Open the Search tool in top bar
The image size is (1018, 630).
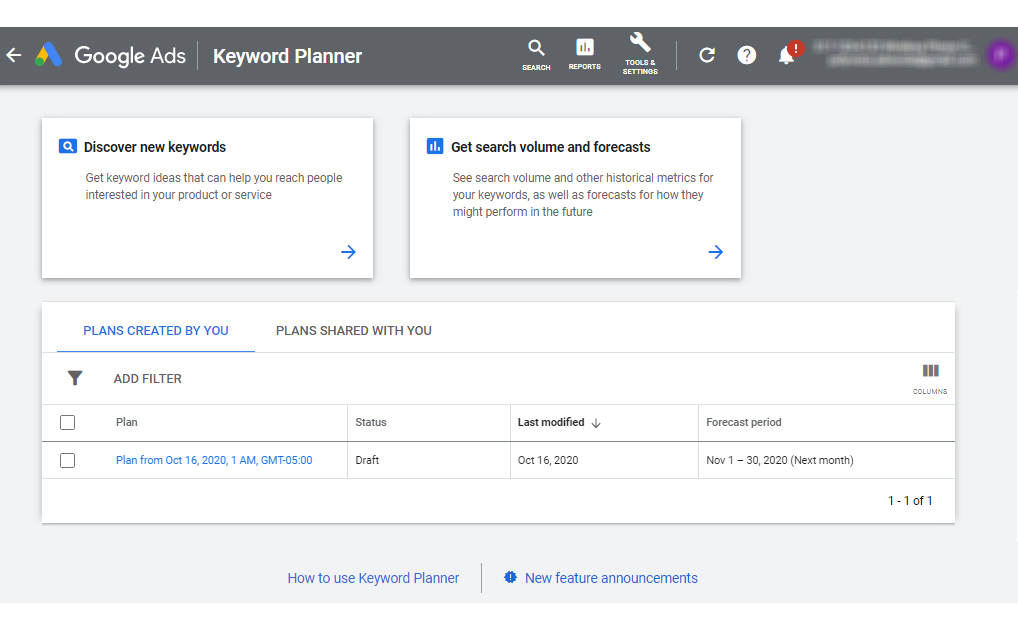536,54
